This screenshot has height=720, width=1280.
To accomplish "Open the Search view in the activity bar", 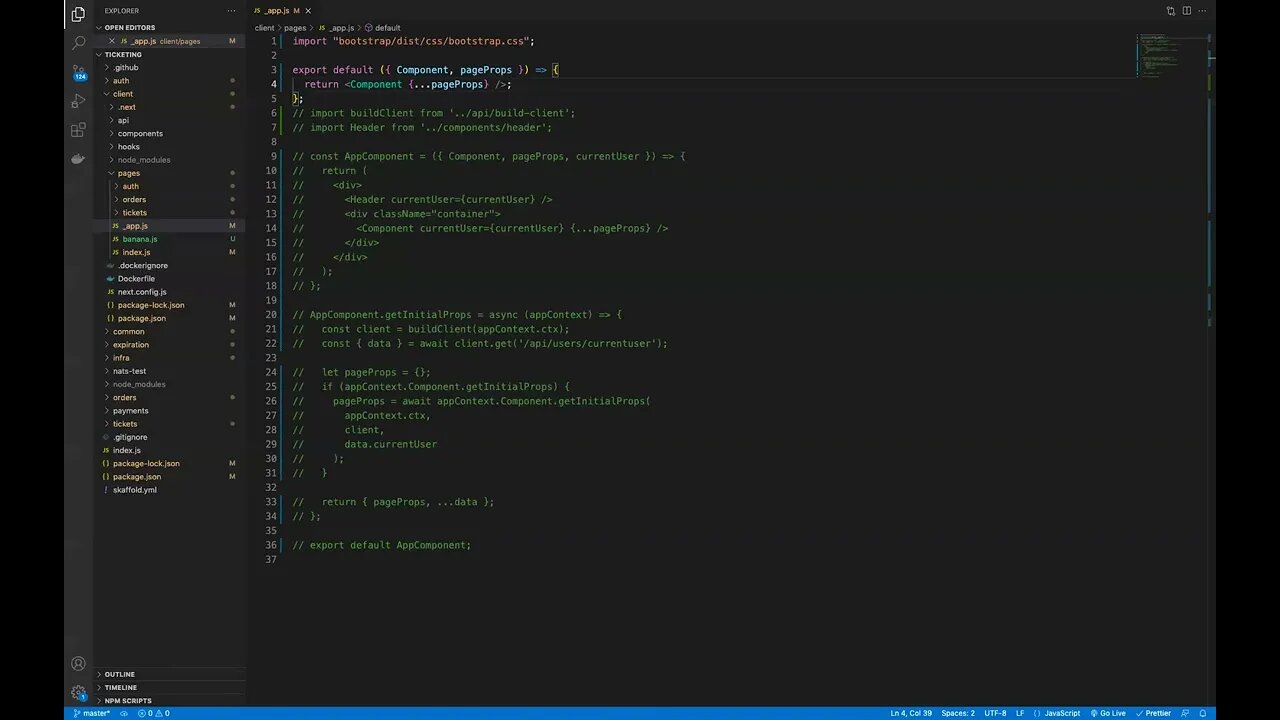I will pos(78,43).
